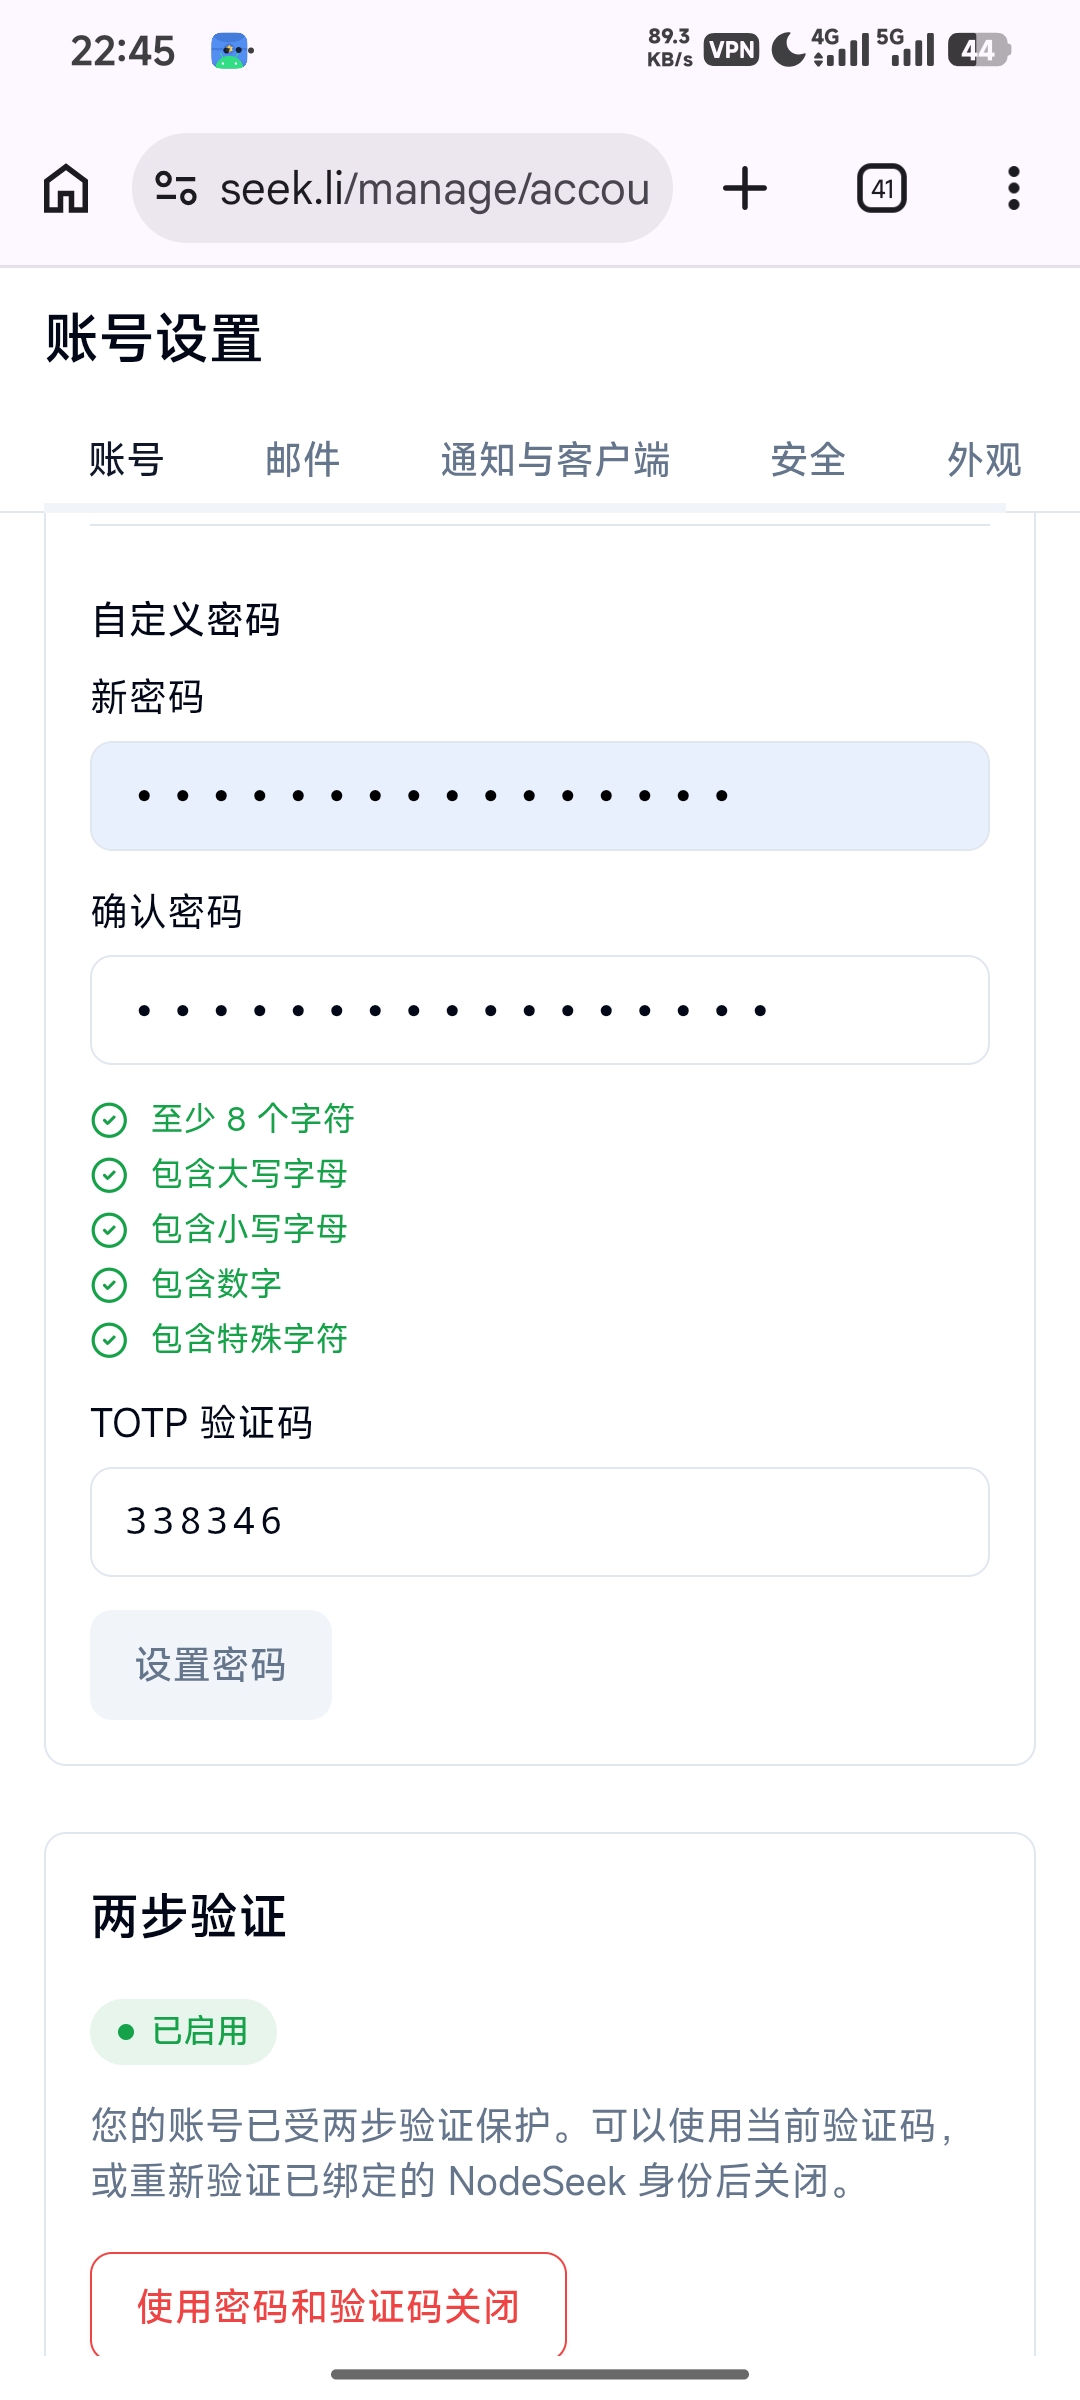Open tab switcher showing 41 tabs
This screenshot has width=1080, height=2400.
(882, 188)
